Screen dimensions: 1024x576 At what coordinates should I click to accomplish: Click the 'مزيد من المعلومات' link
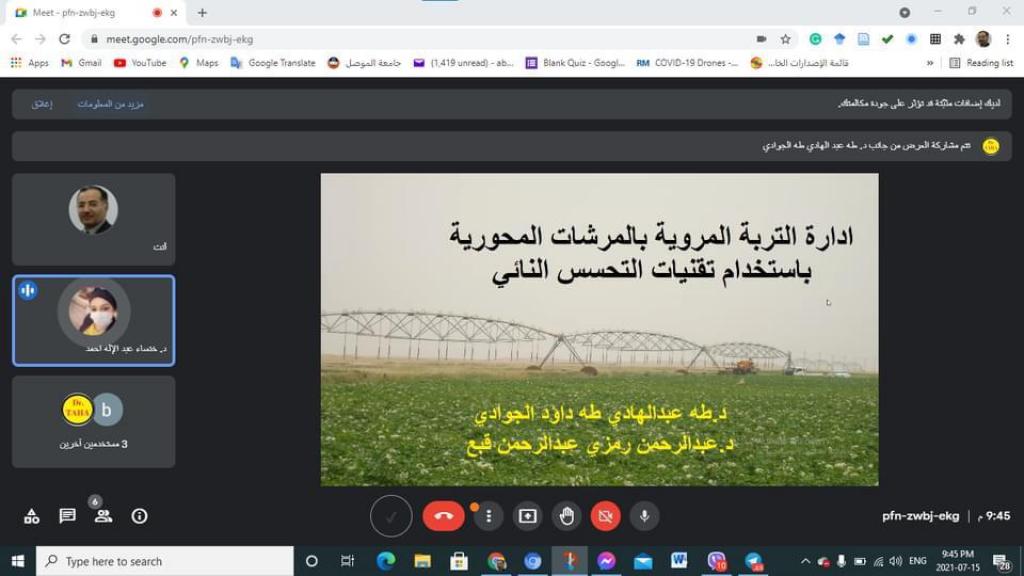tap(111, 104)
